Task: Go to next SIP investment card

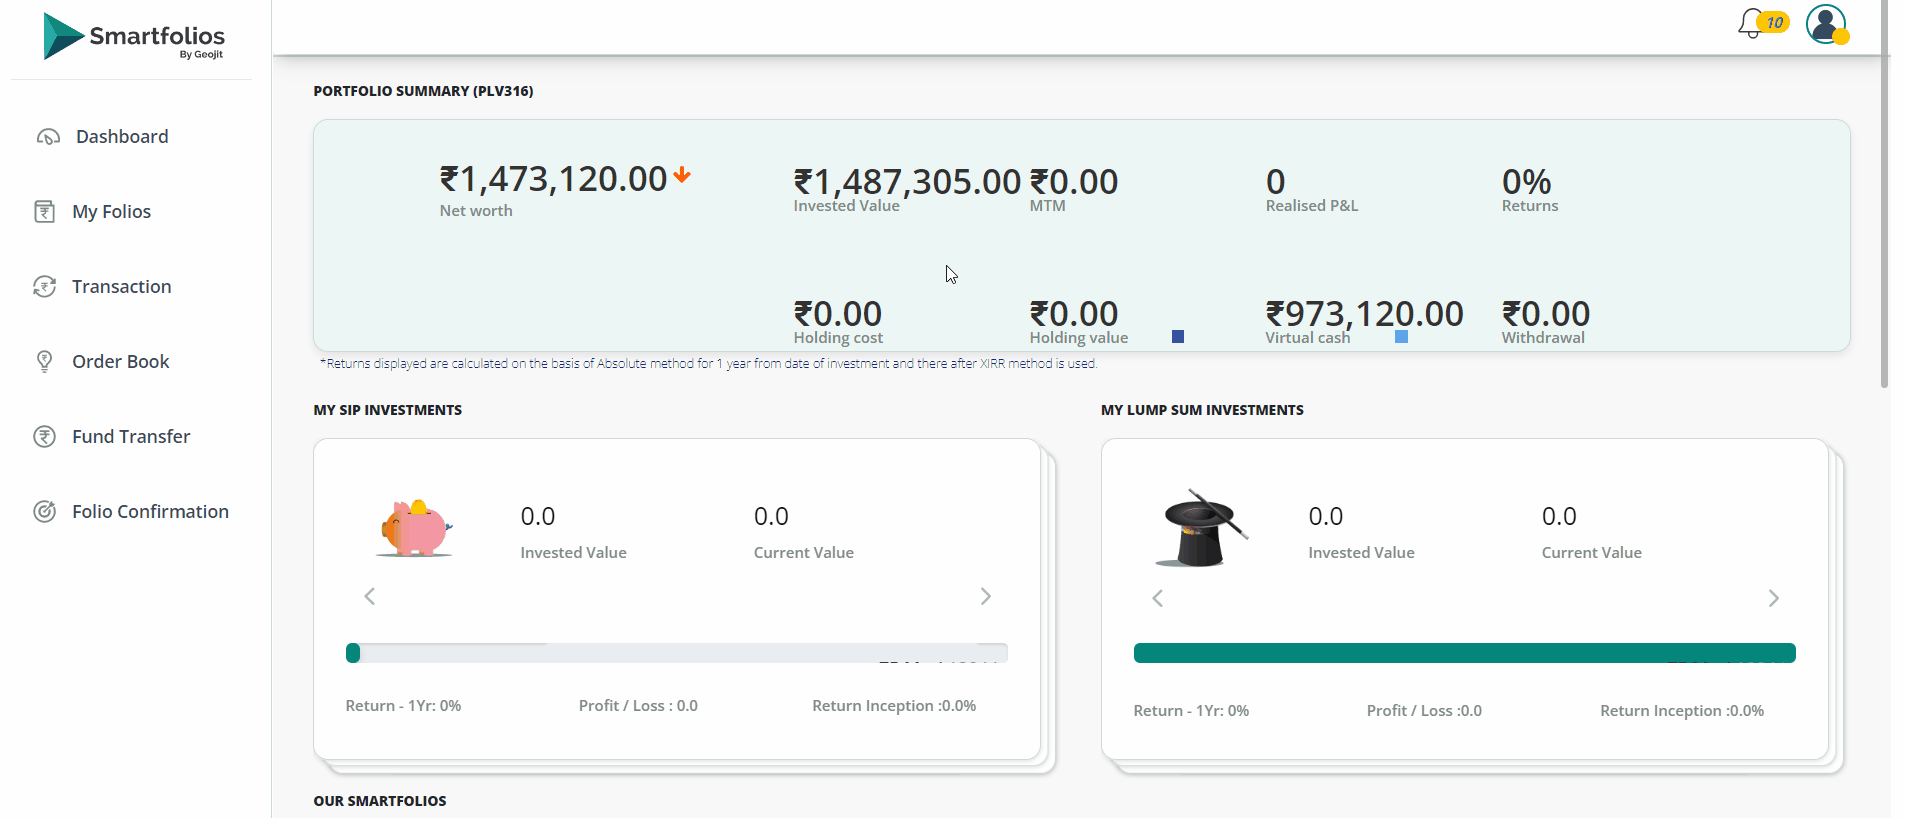Action: [x=985, y=597]
